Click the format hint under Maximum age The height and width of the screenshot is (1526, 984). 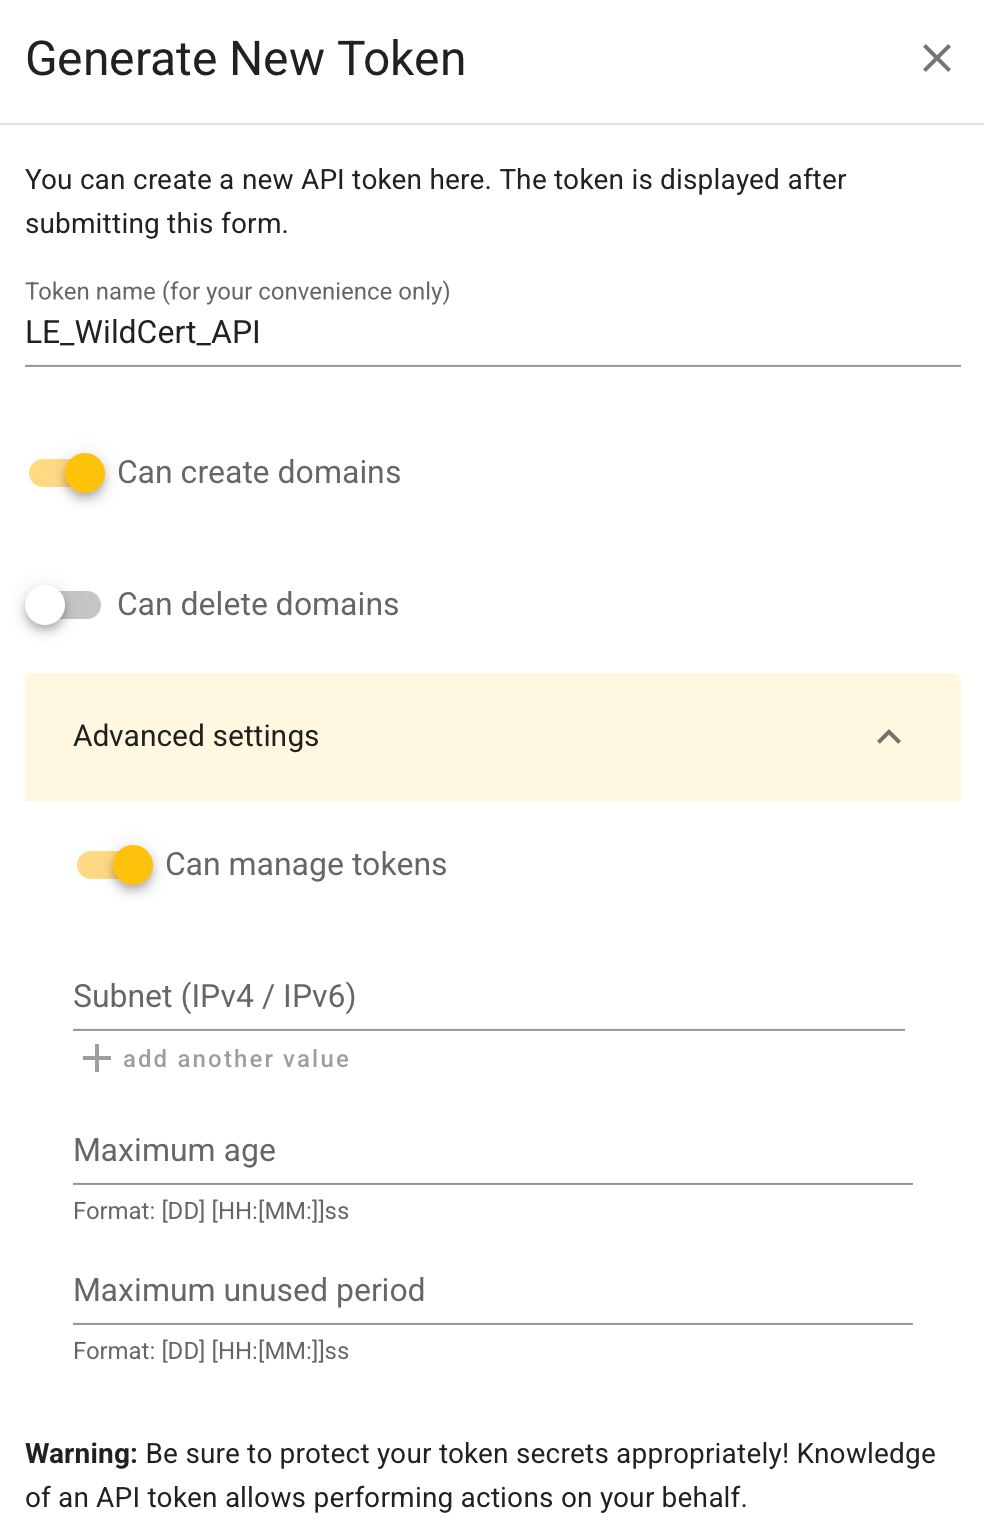click(x=211, y=1211)
